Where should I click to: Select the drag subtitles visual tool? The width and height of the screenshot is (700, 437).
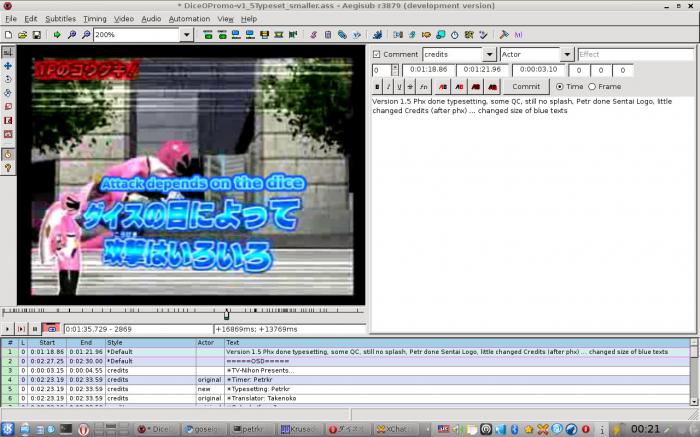tap(8, 66)
